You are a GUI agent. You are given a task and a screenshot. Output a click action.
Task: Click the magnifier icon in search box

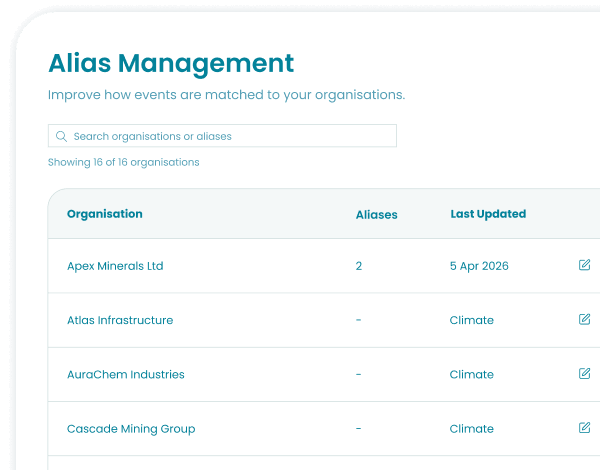[61, 136]
